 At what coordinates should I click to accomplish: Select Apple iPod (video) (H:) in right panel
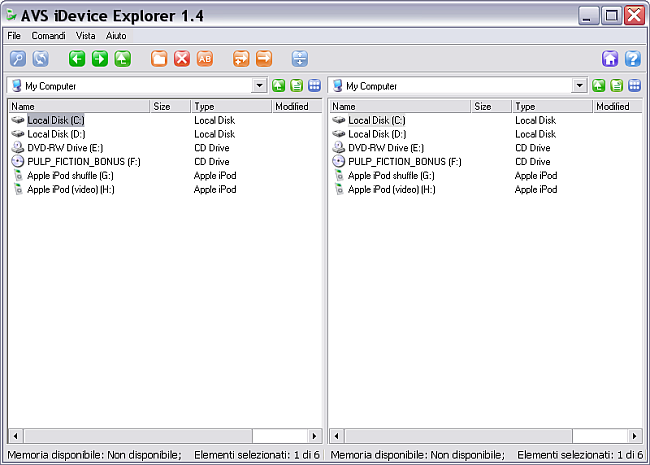pyautogui.click(x=392, y=189)
